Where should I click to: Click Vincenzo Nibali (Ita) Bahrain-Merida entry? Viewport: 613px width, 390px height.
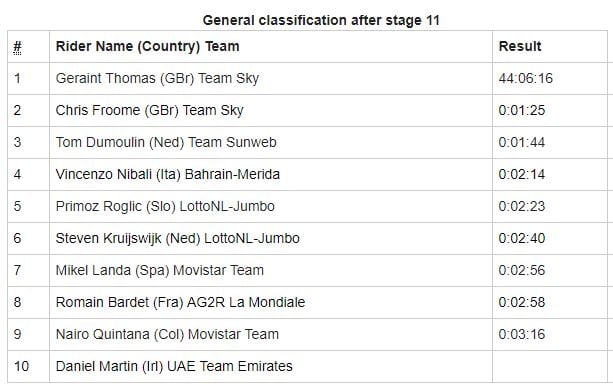(168, 174)
